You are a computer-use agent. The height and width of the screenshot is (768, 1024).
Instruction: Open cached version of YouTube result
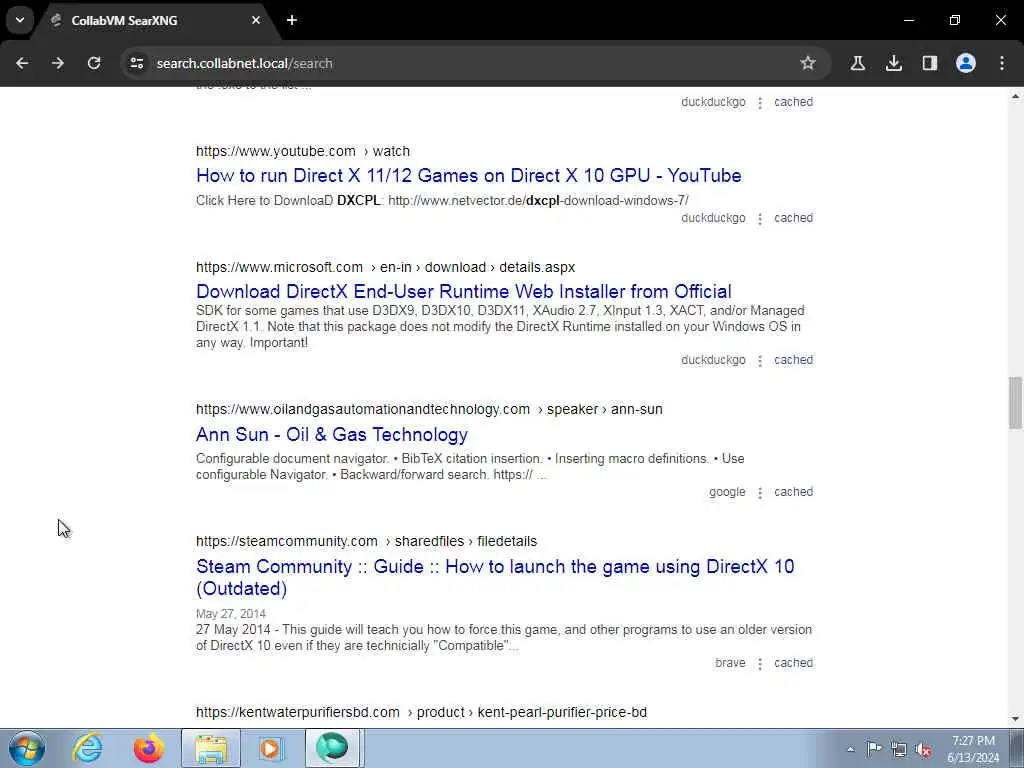coord(793,218)
